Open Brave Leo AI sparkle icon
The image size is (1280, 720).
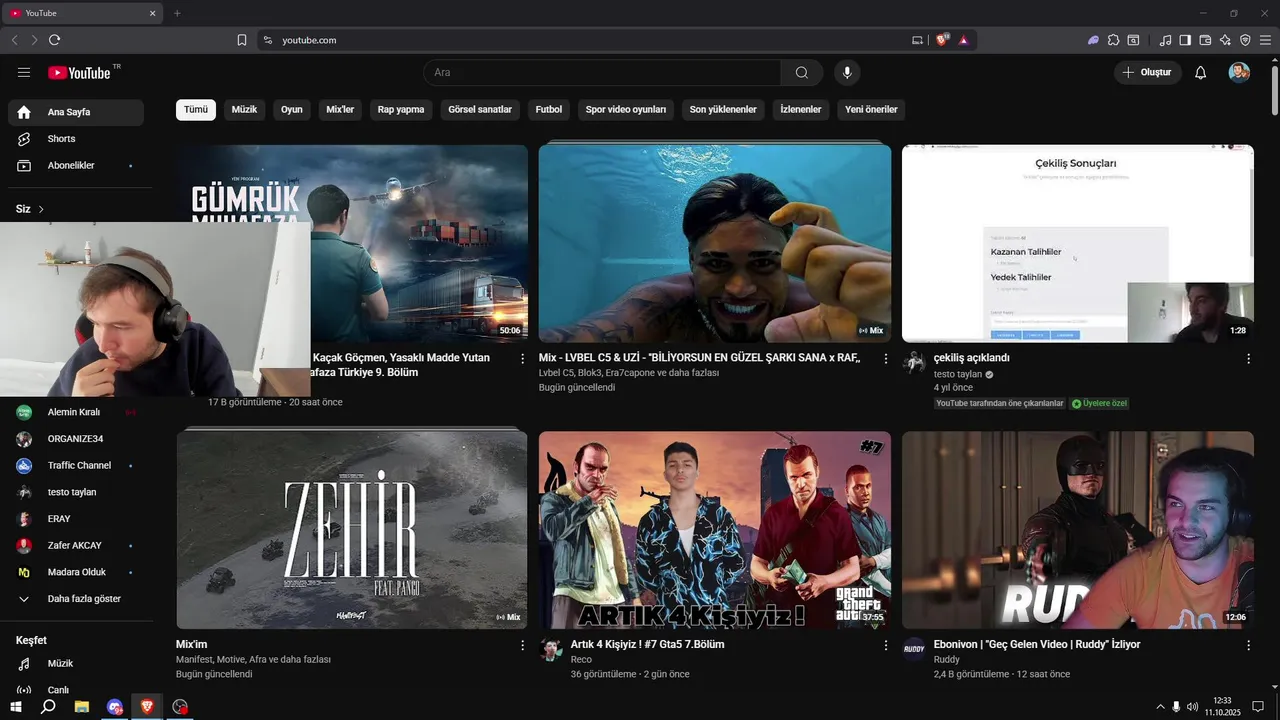point(1225,40)
